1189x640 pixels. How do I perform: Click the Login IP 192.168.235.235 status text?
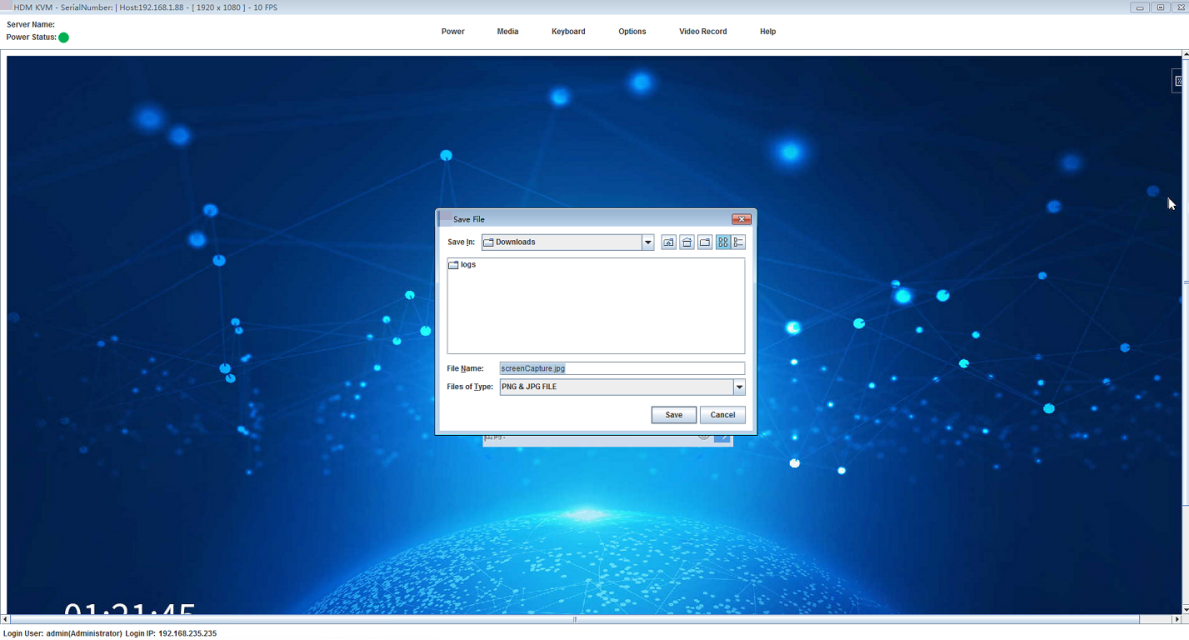[x=171, y=633]
